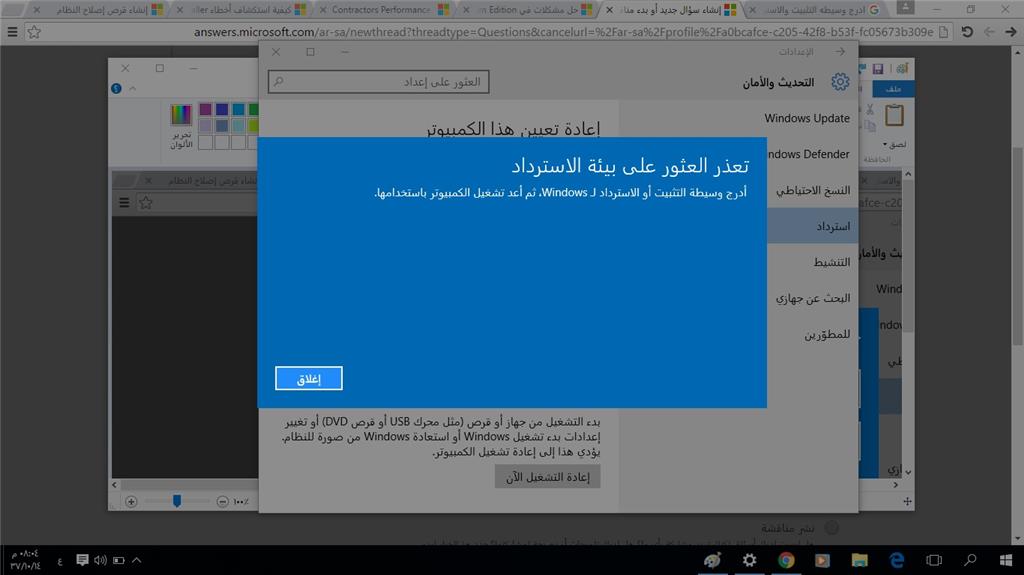This screenshot has width=1024, height=575.
Task: Click the Paint zoom slider handle
Action: pos(177,501)
